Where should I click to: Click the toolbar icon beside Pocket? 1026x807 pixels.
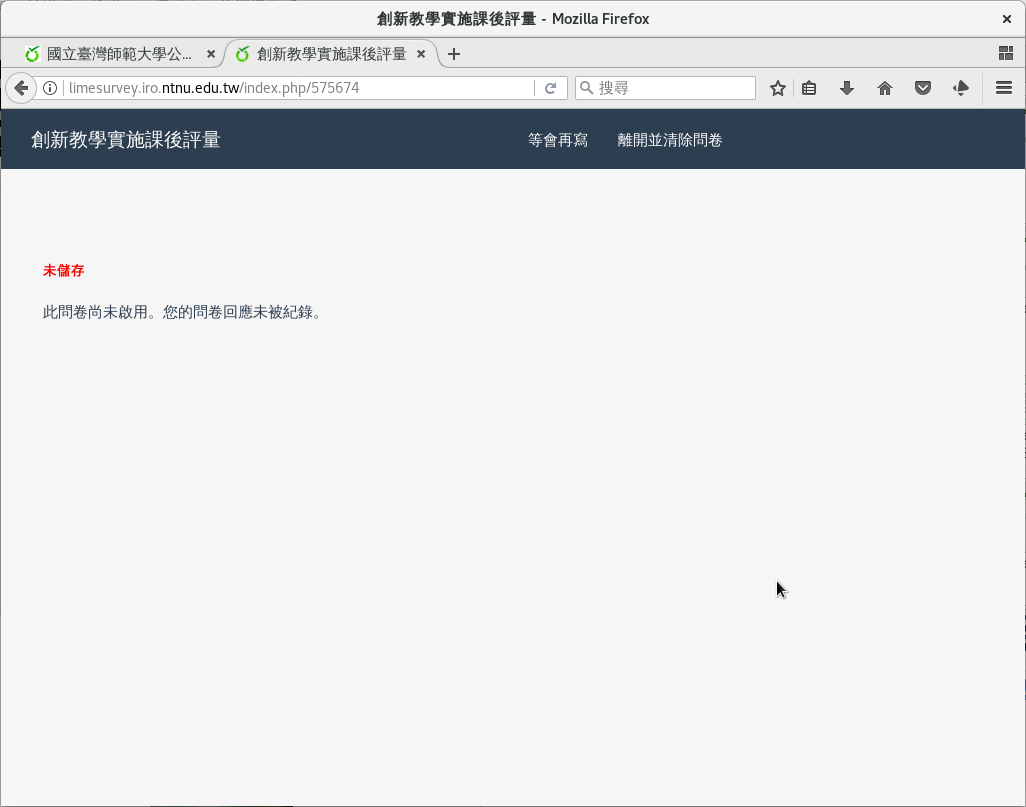(x=961, y=88)
